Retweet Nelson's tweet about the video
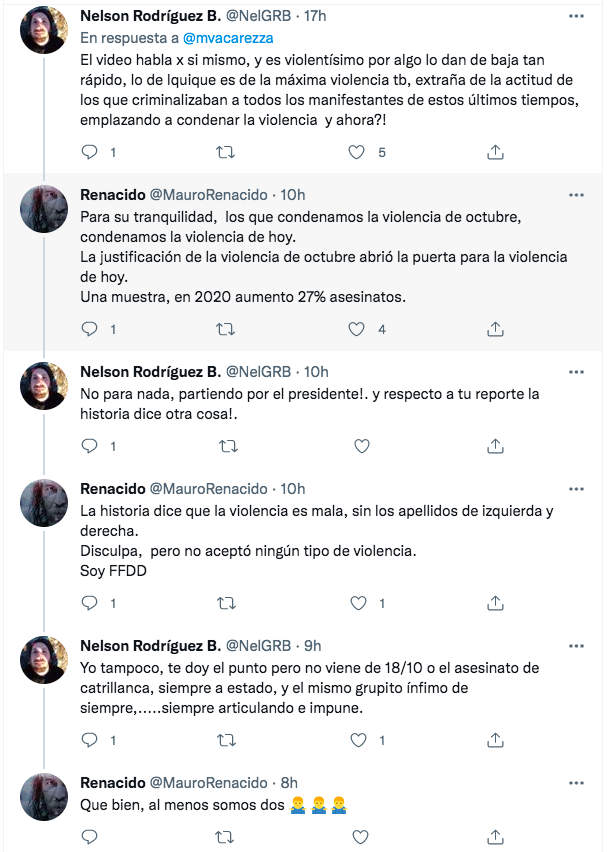Screen dimensions: 607x852 tap(226, 152)
